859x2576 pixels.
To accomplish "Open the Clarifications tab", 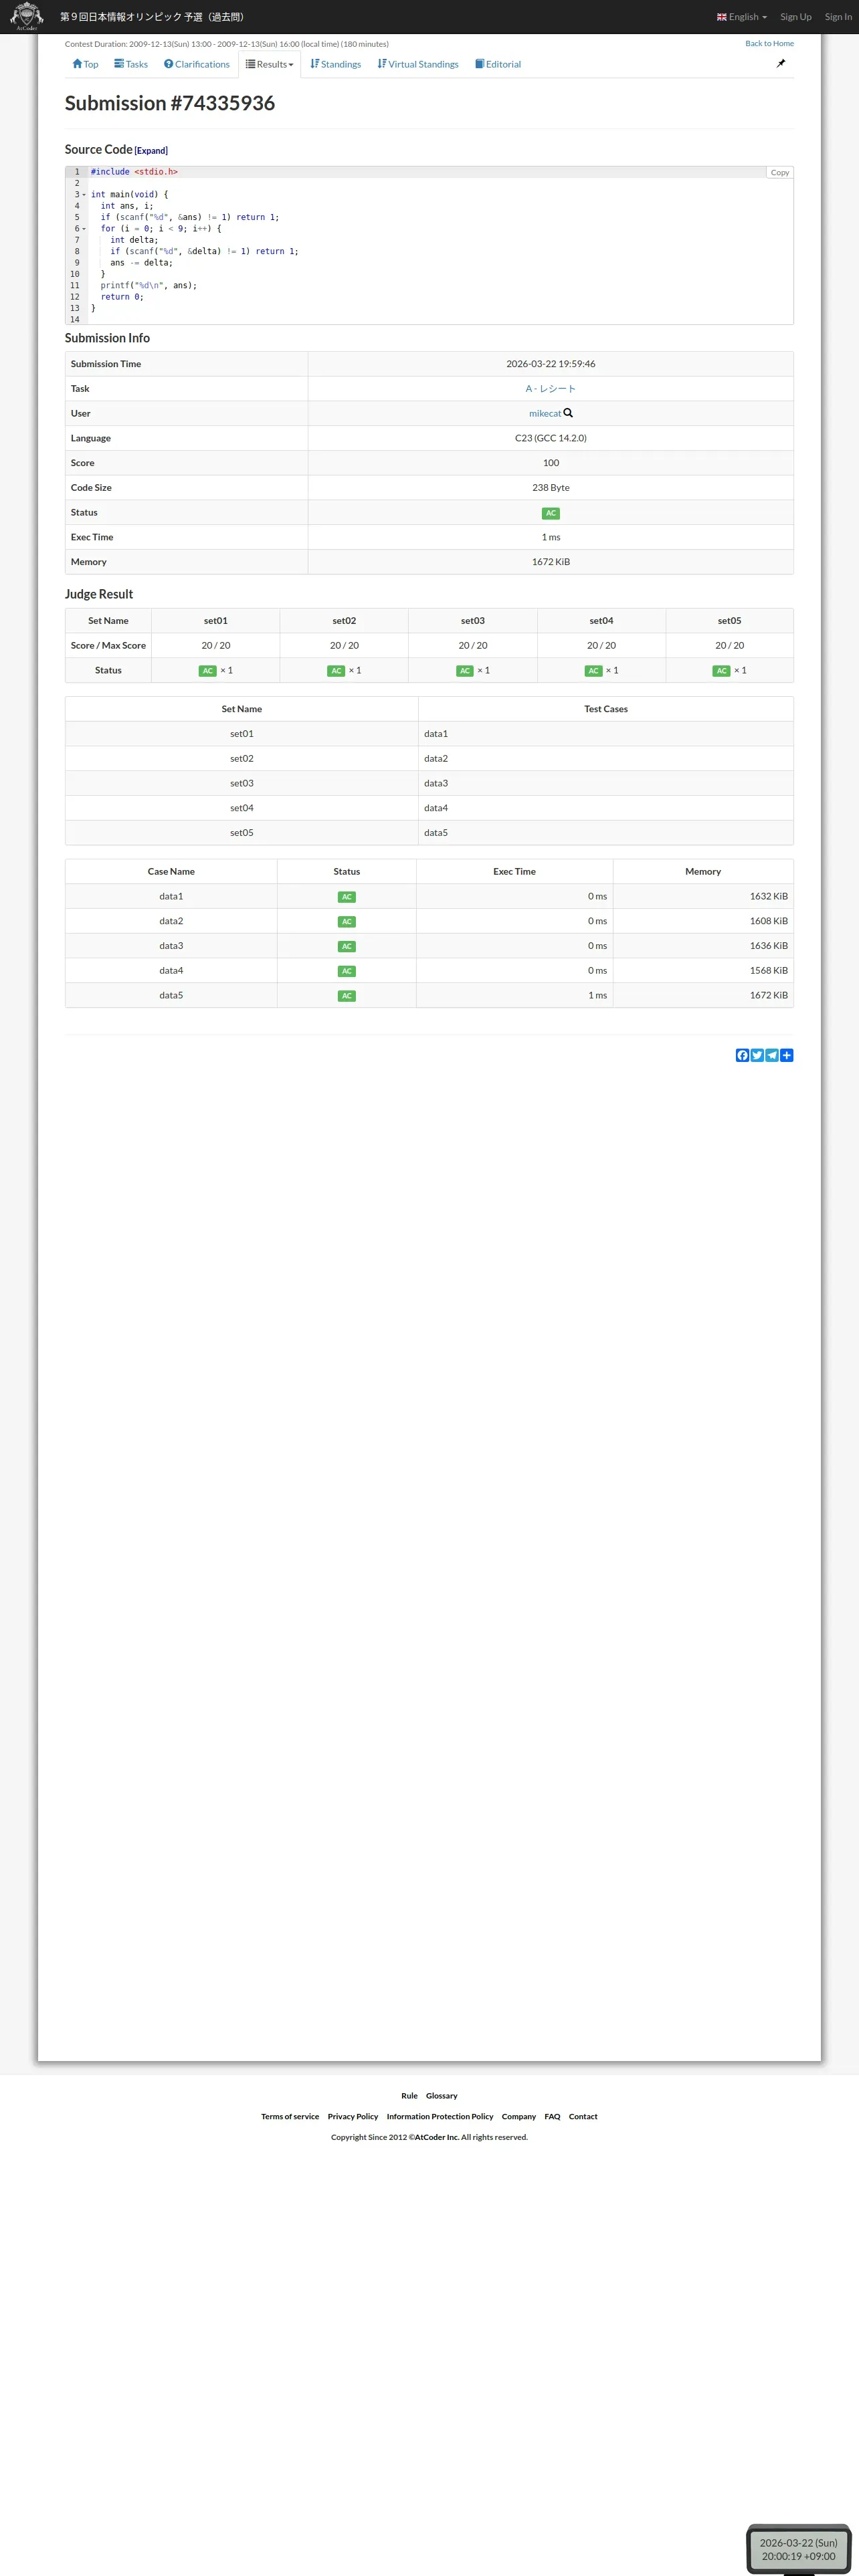I will point(197,64).
